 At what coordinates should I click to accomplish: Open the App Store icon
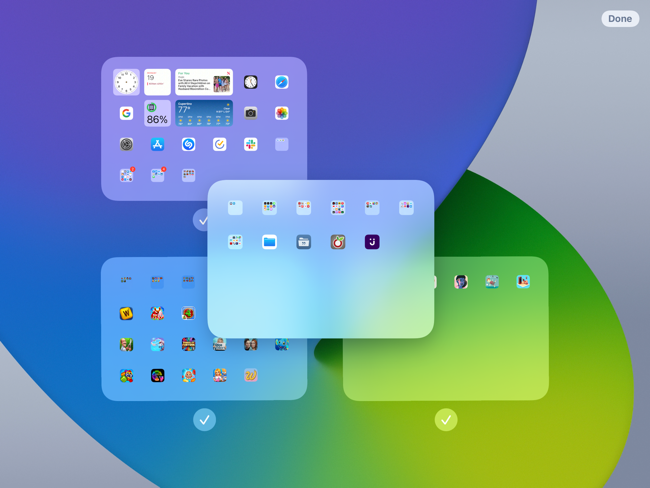pos(157,144)
